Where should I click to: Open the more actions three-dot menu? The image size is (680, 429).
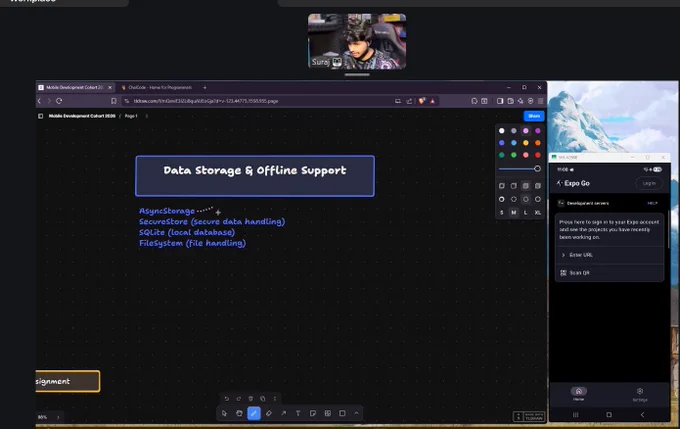[275, 399]
